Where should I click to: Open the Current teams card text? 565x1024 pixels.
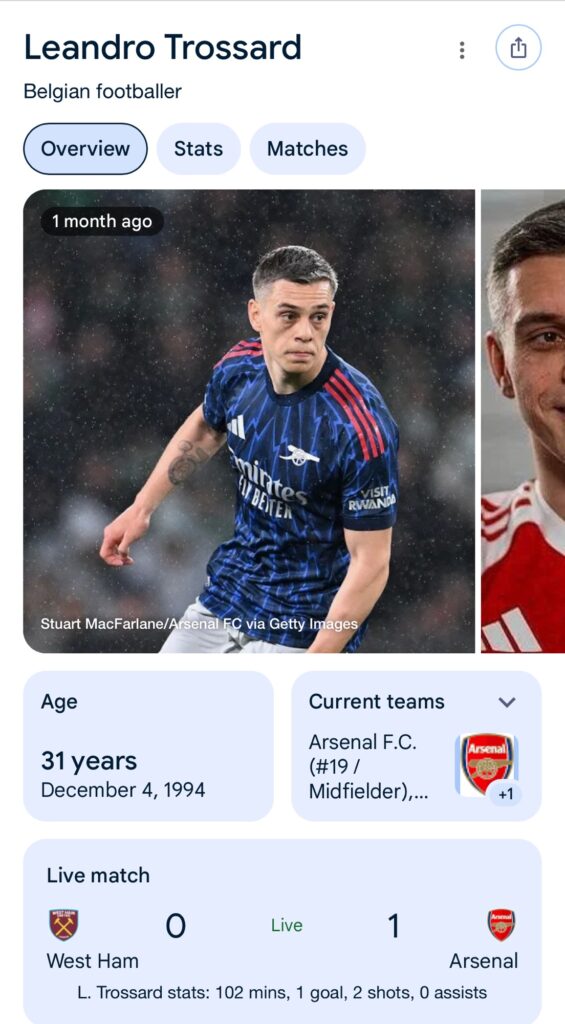pyautogui.click(x=369, y=767)
